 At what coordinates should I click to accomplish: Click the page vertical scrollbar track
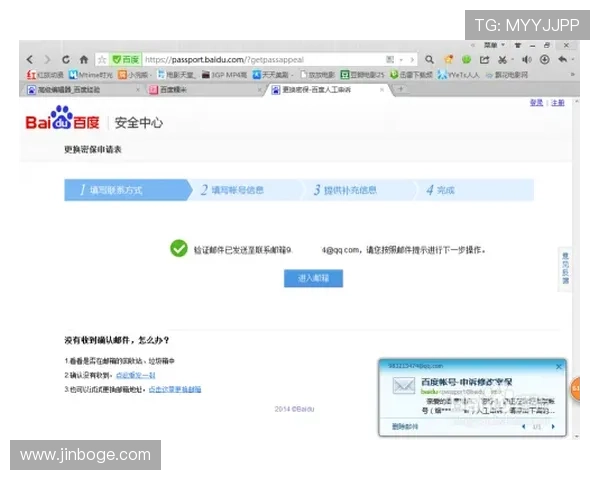[576, 268]
